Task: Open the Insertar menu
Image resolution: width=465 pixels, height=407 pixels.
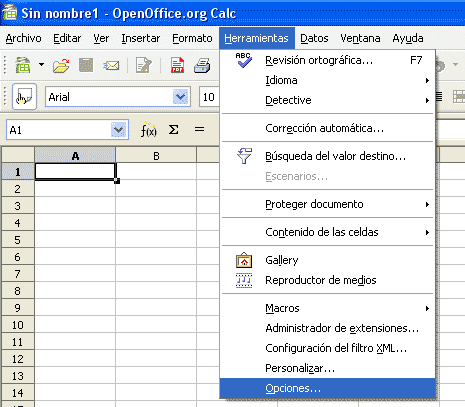Action: (141, 38)
